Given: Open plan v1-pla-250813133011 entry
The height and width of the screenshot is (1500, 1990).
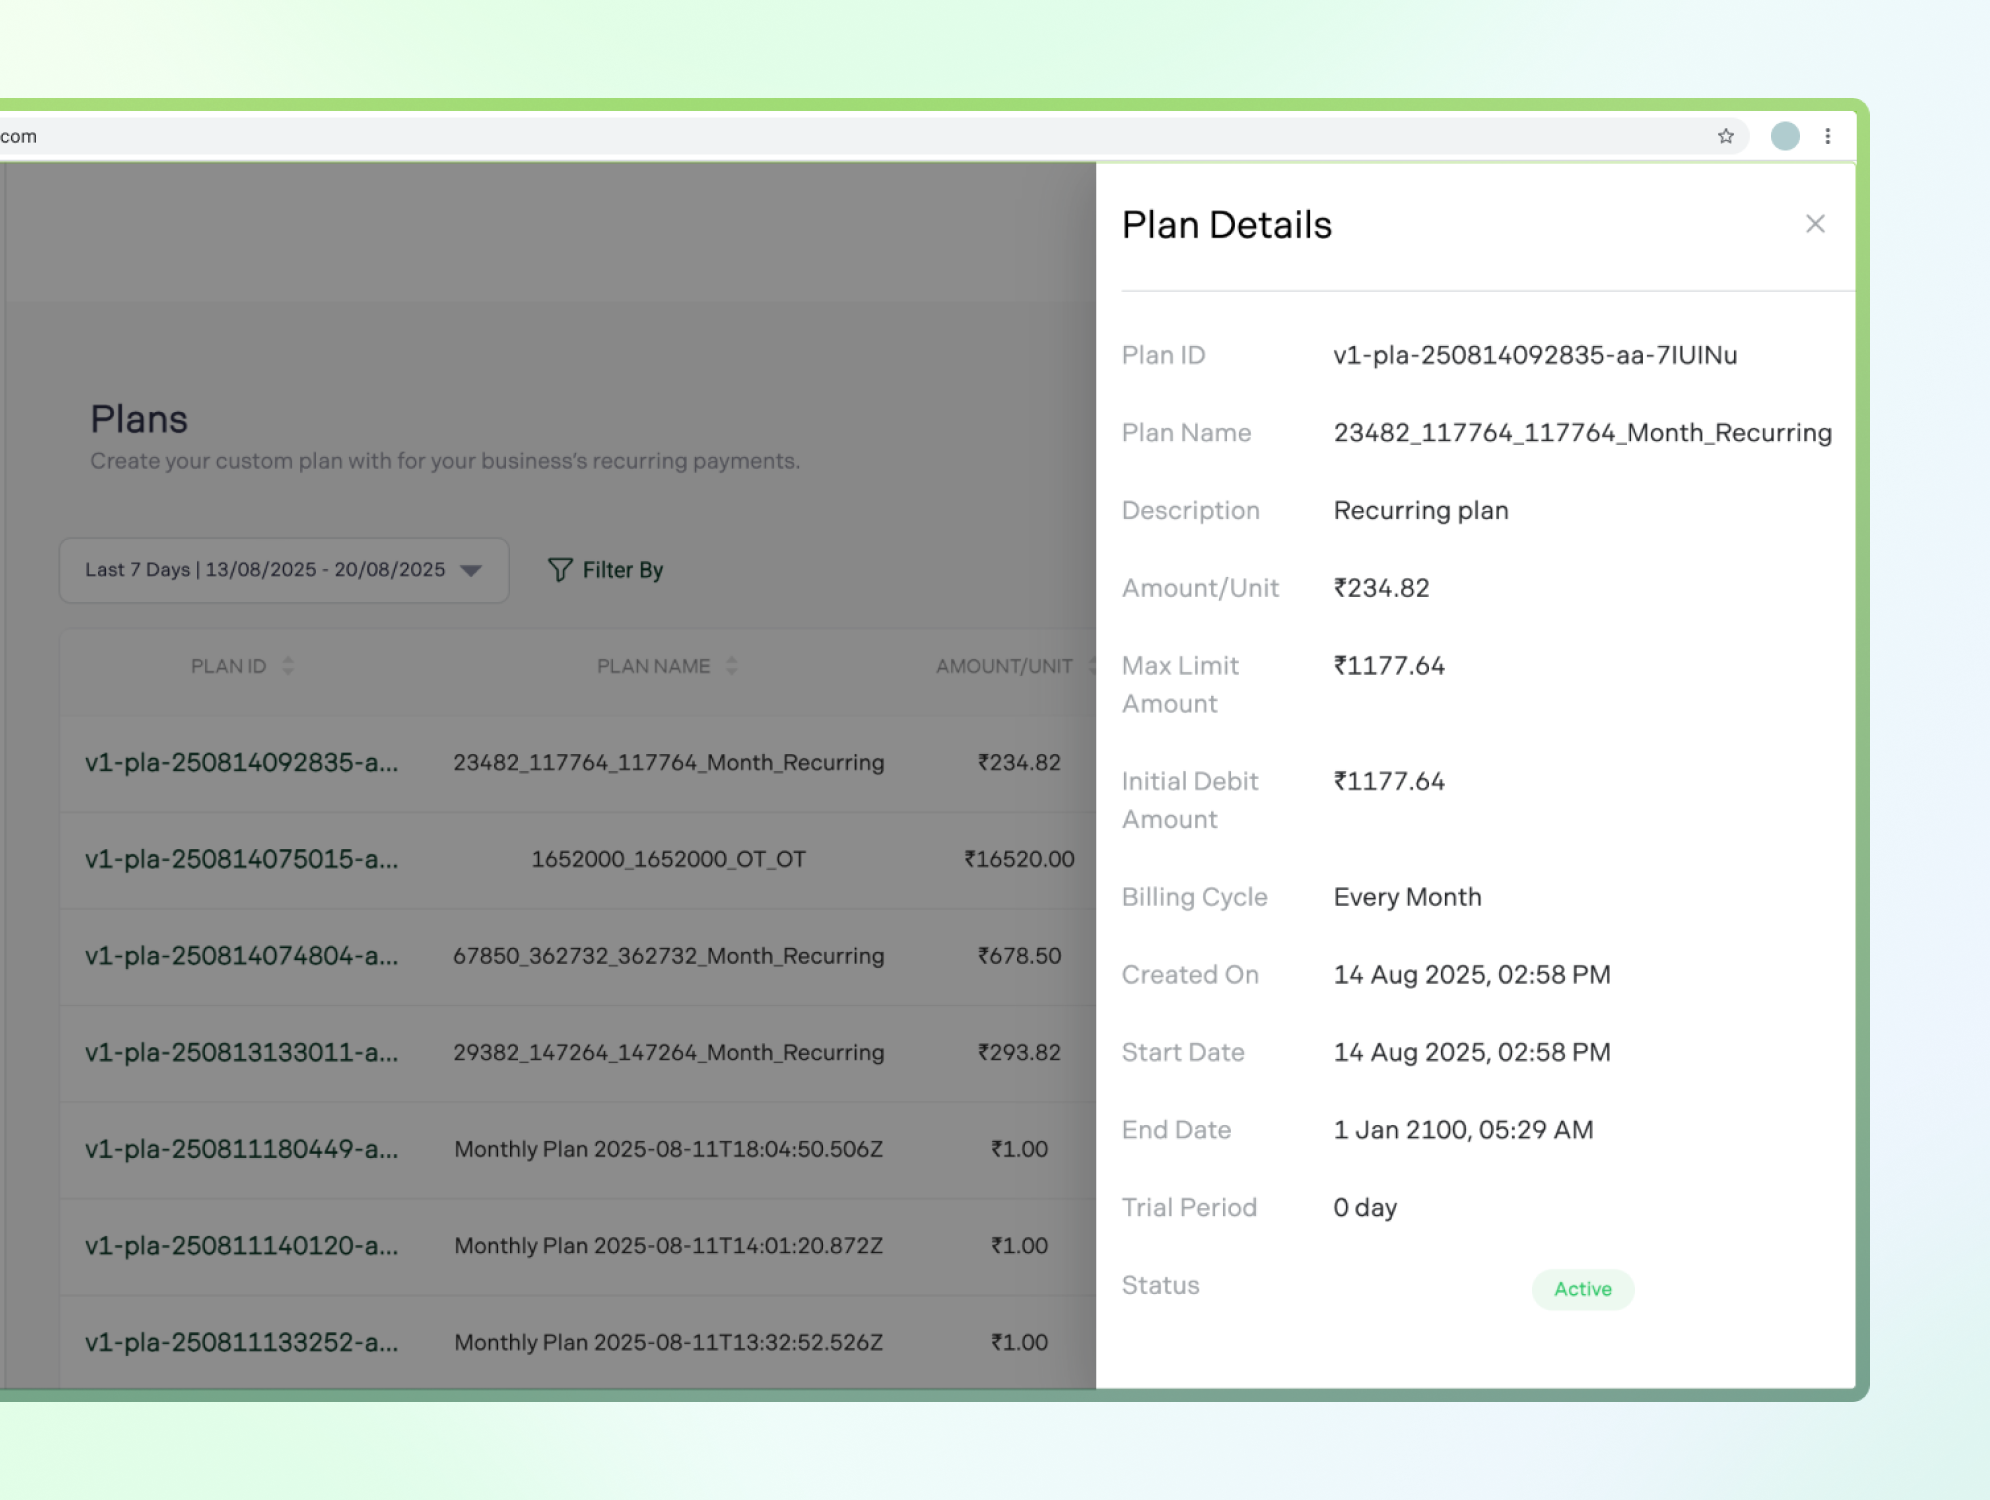Looking at the screenshot, I should [x=241, y=1052].
